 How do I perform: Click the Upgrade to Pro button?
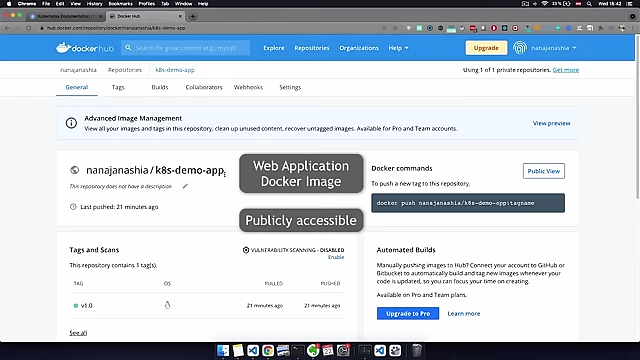click(408, 313)
